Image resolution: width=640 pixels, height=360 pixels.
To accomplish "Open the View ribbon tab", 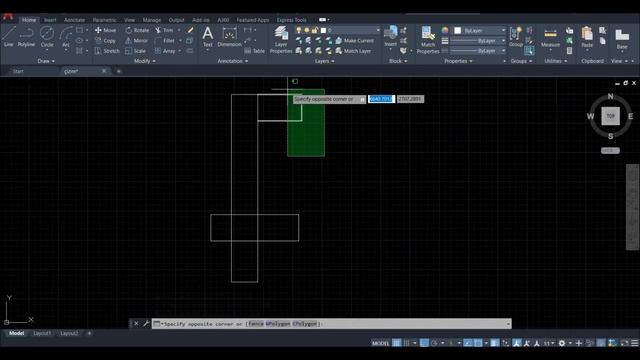I will click(129, 20).
